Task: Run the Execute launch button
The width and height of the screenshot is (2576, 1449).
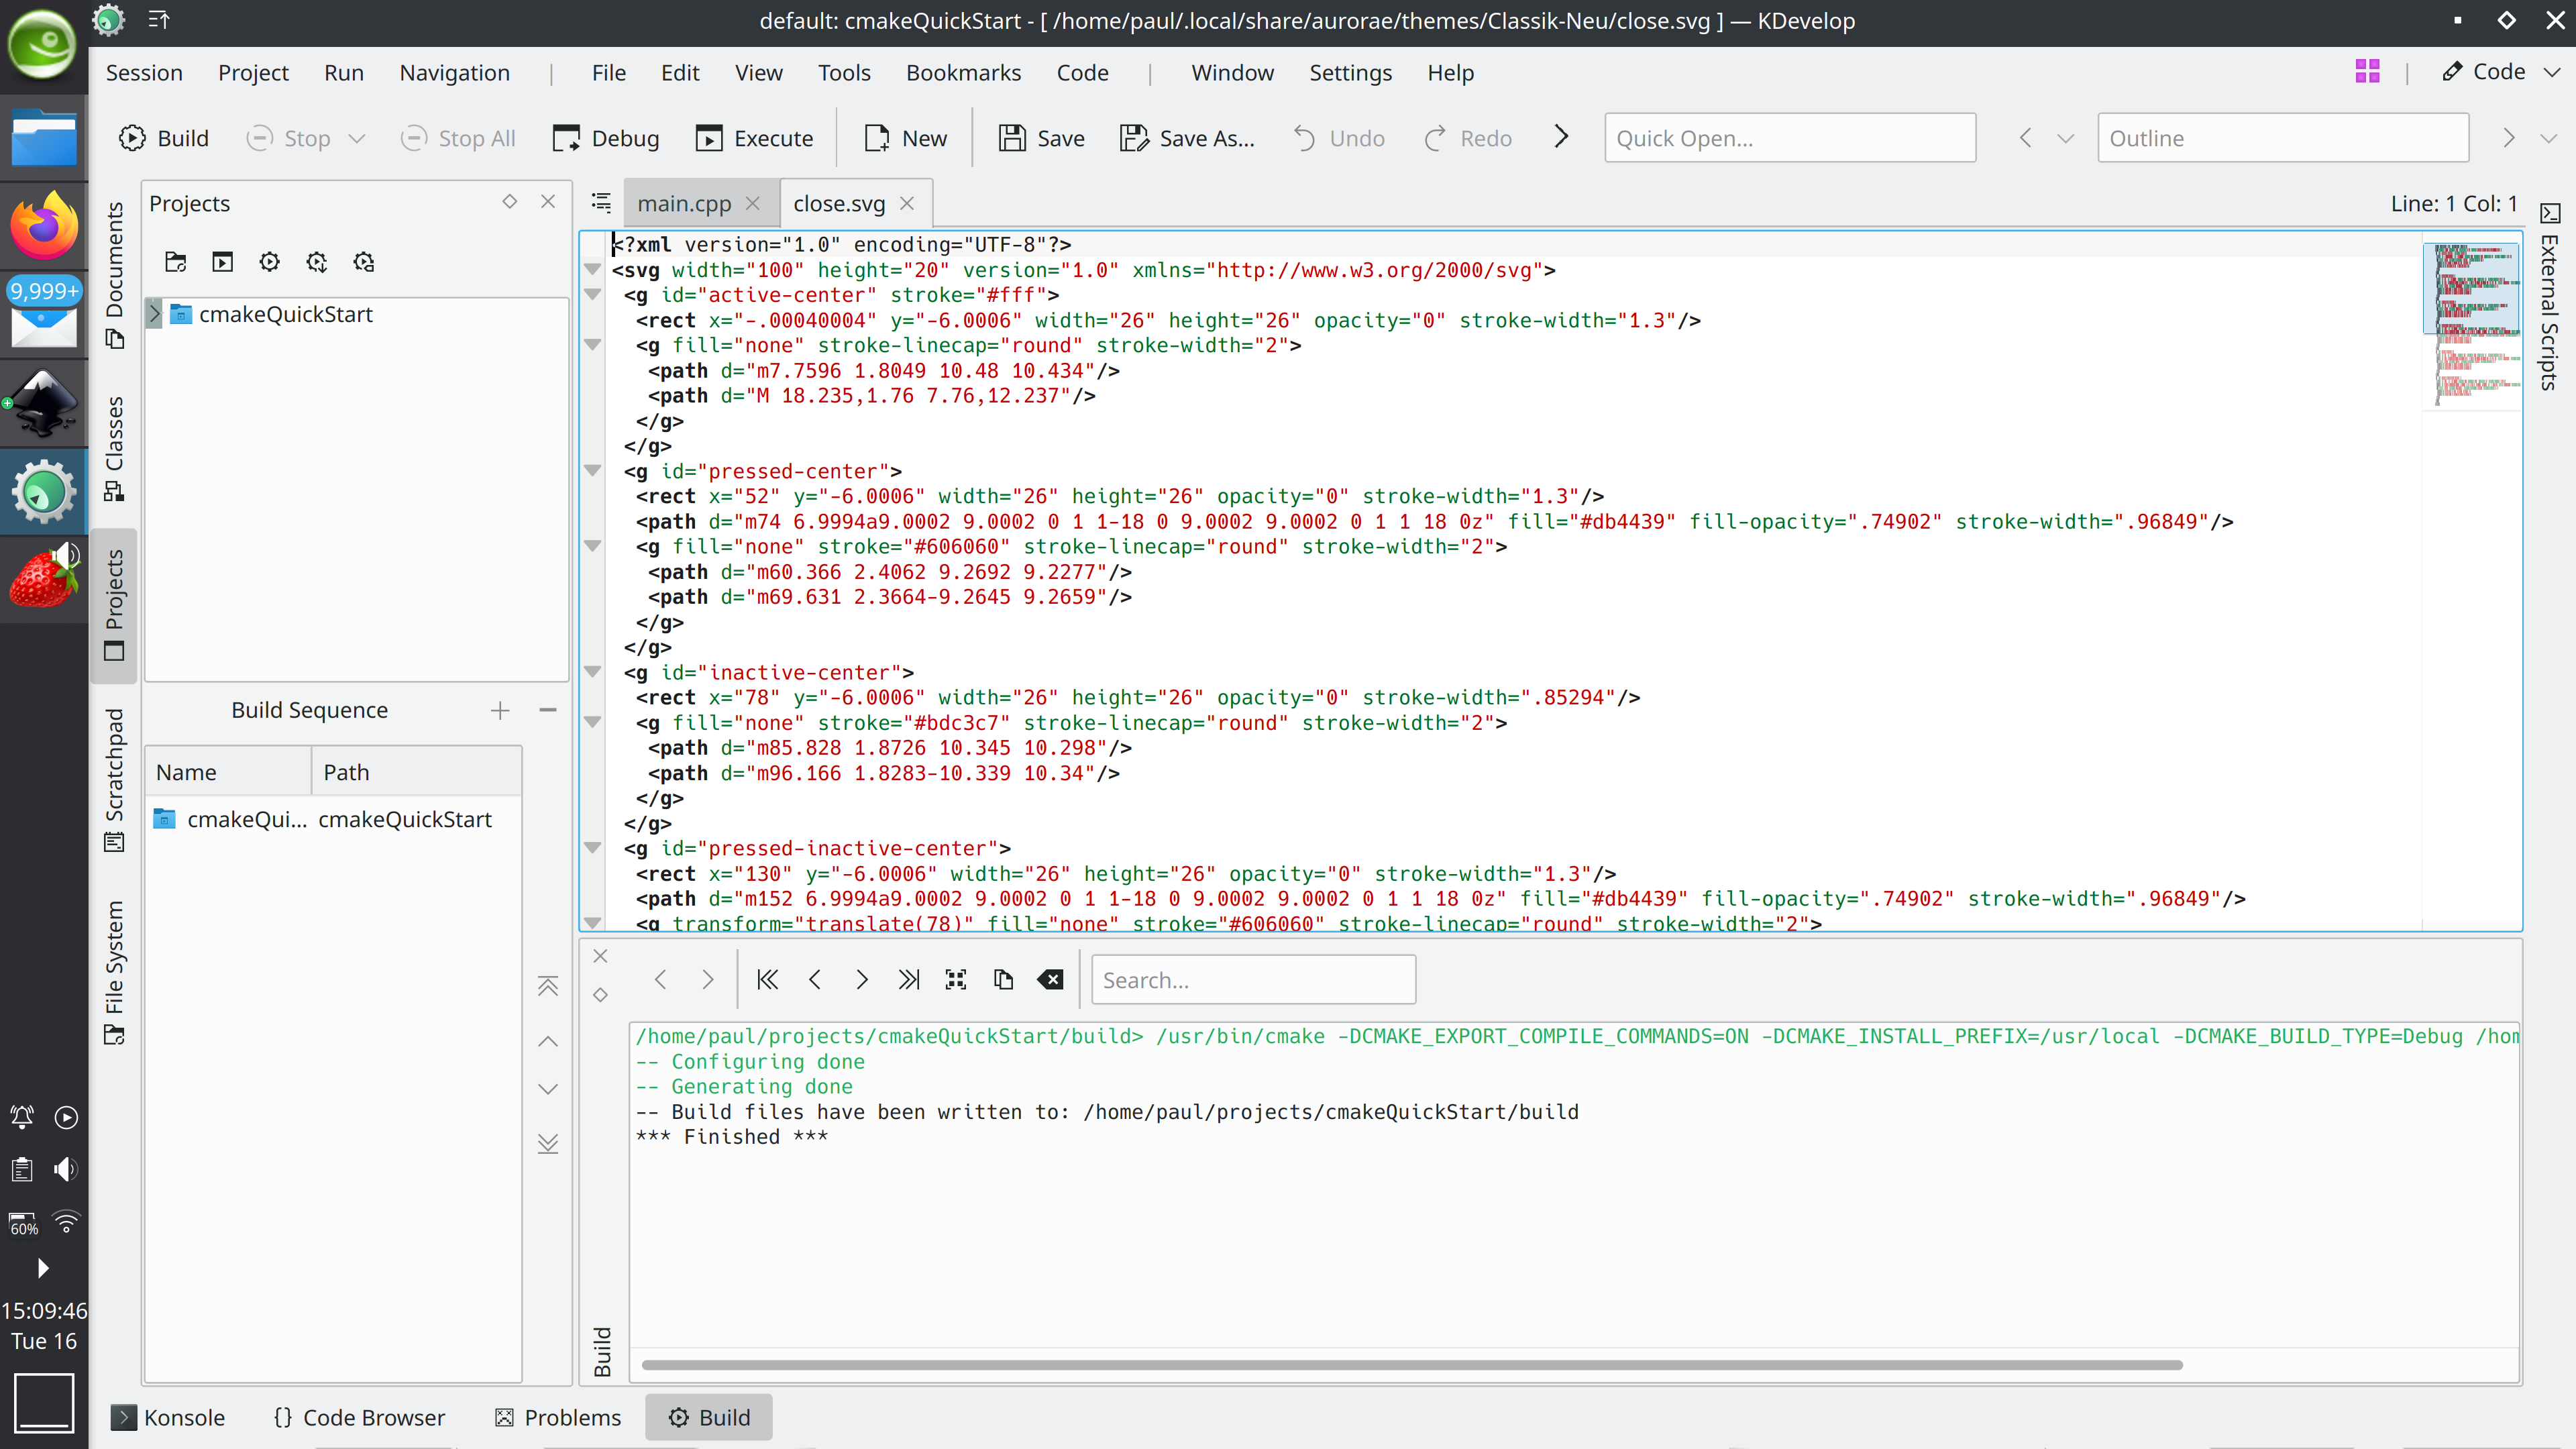Action: (x=755, y=138)
